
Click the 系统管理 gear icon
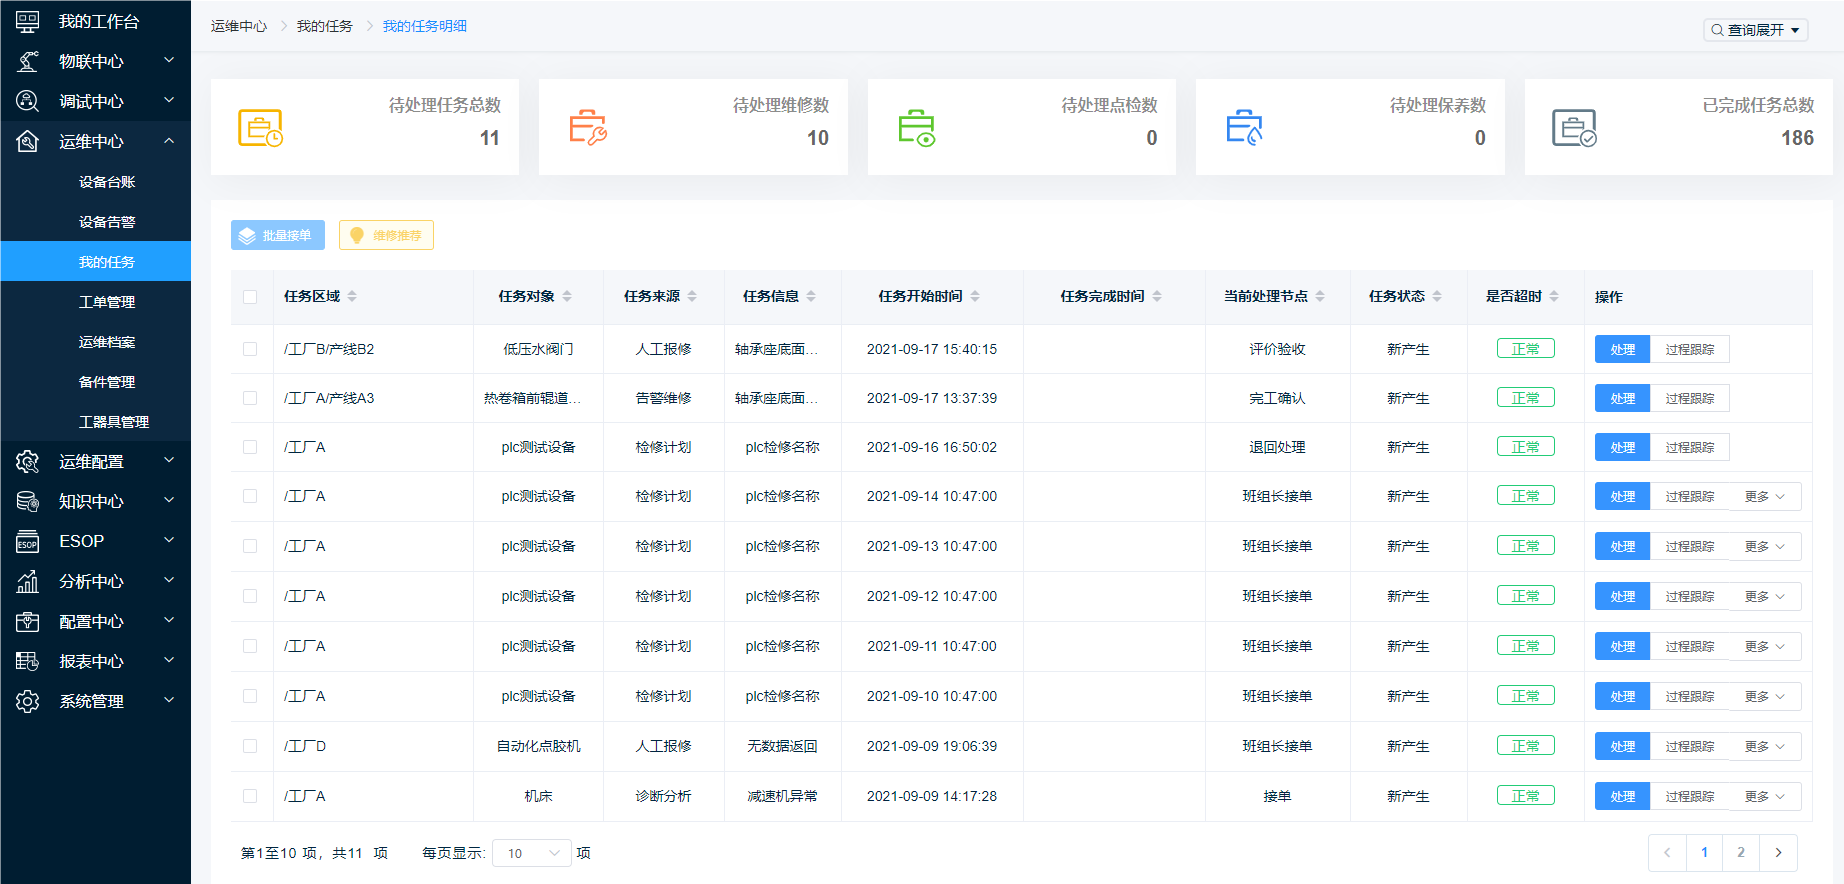click(x=28, y=701)
